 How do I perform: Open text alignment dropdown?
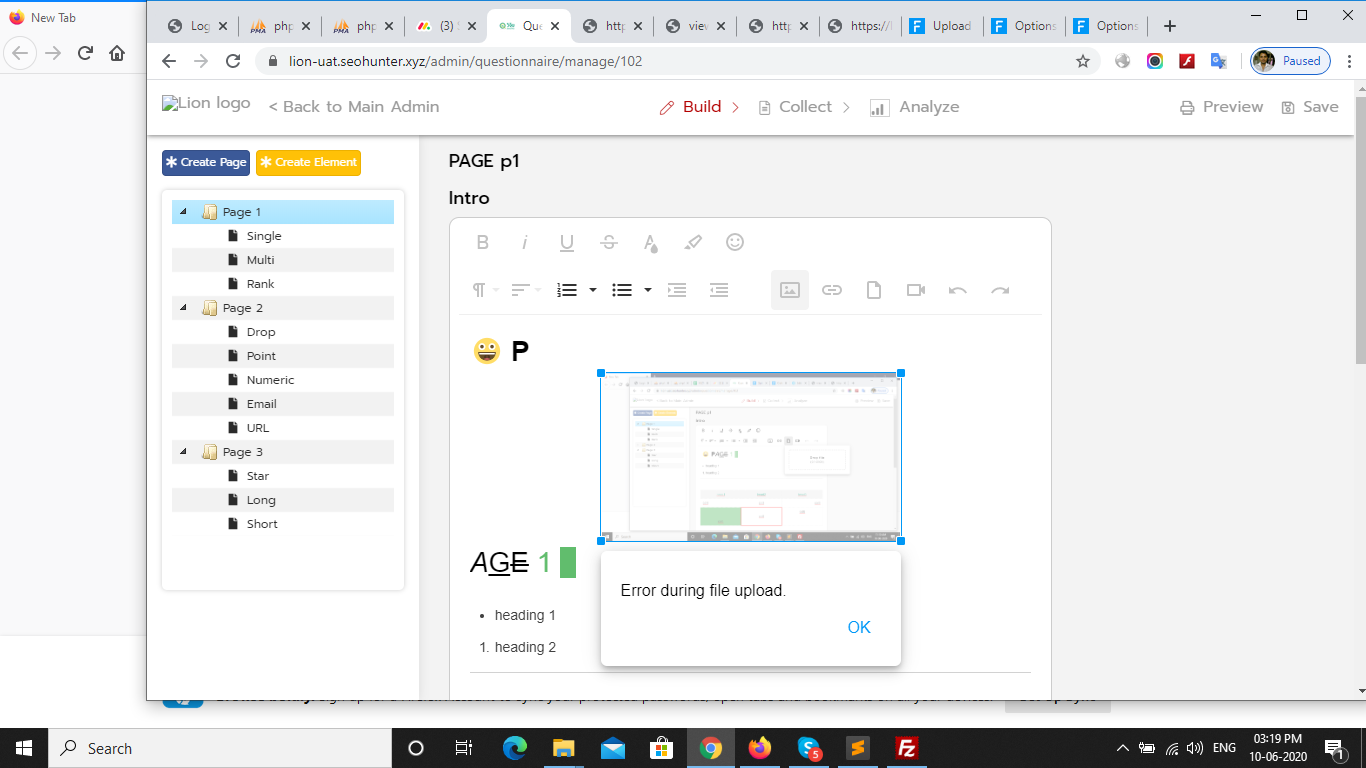pos(526,290)
